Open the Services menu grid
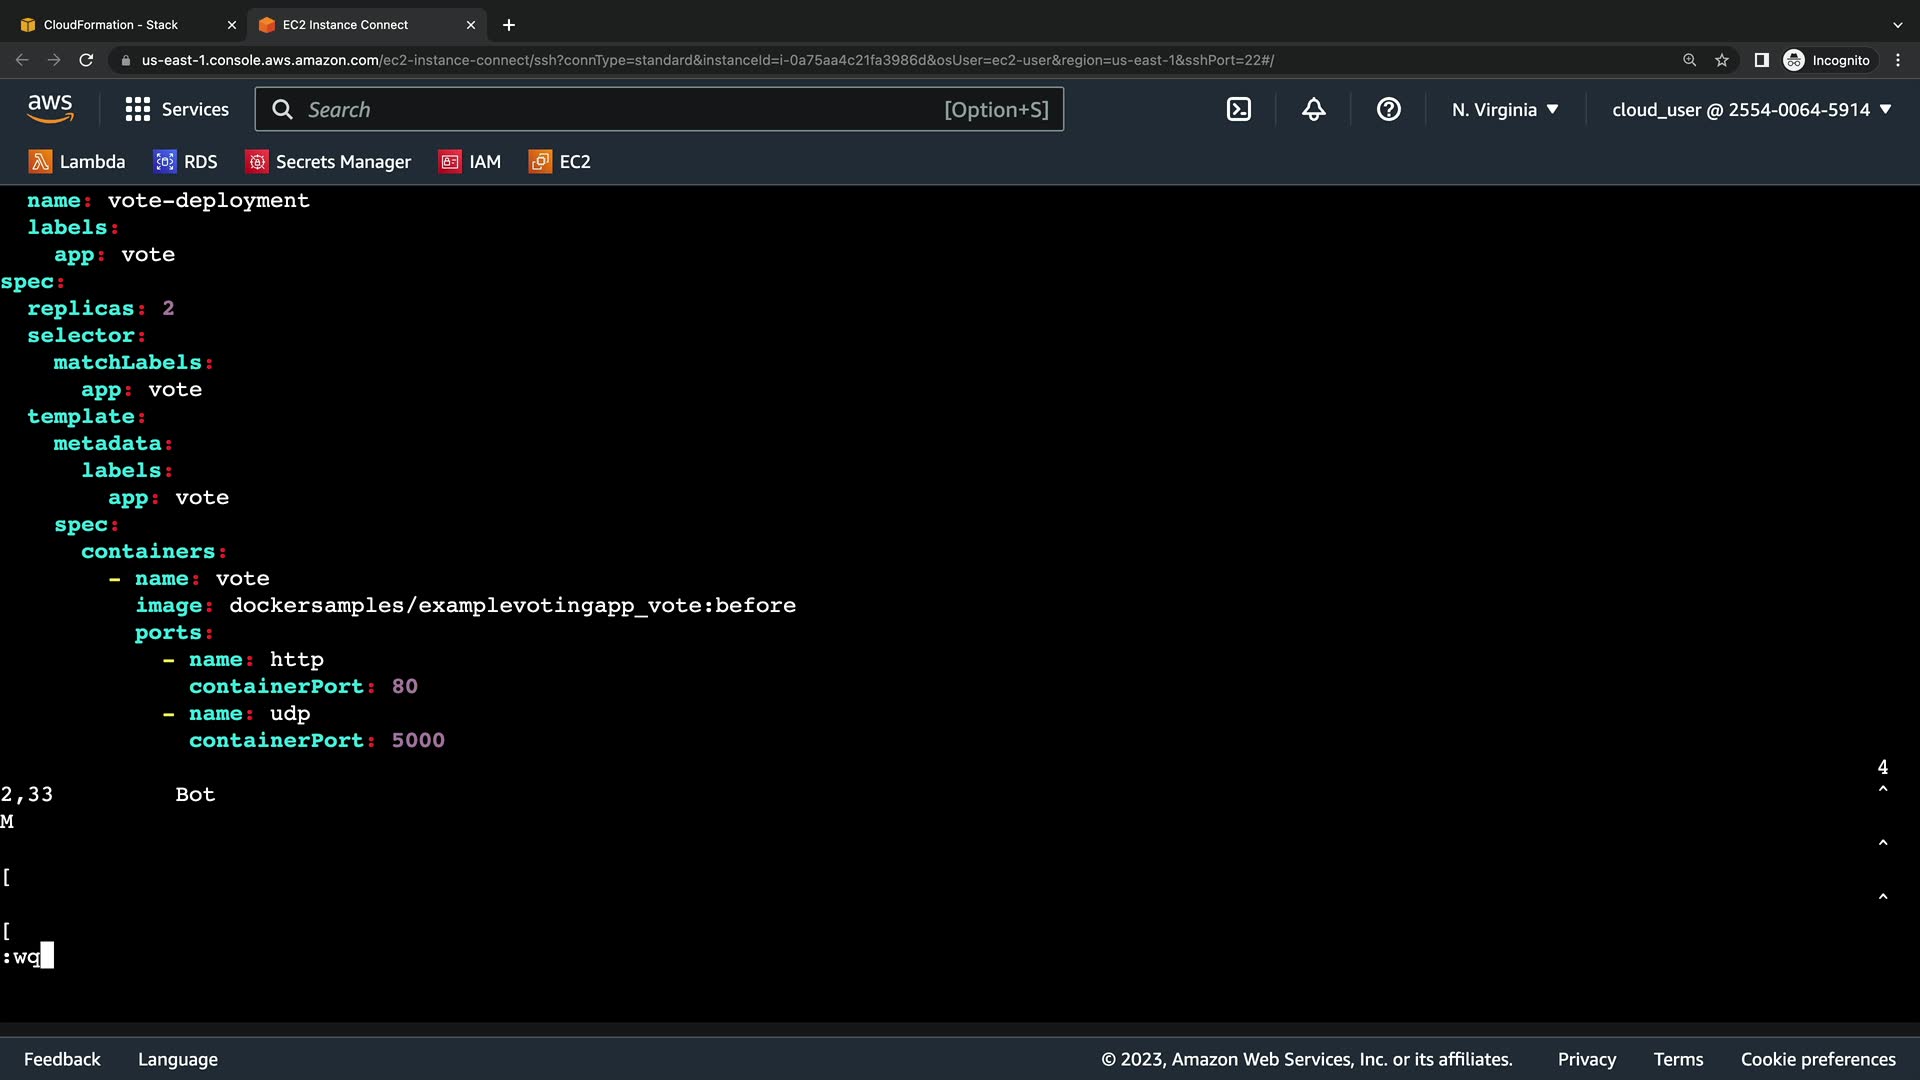Screen dimensions: 1920x1080 pyautogui.click(x=177, y=110)
